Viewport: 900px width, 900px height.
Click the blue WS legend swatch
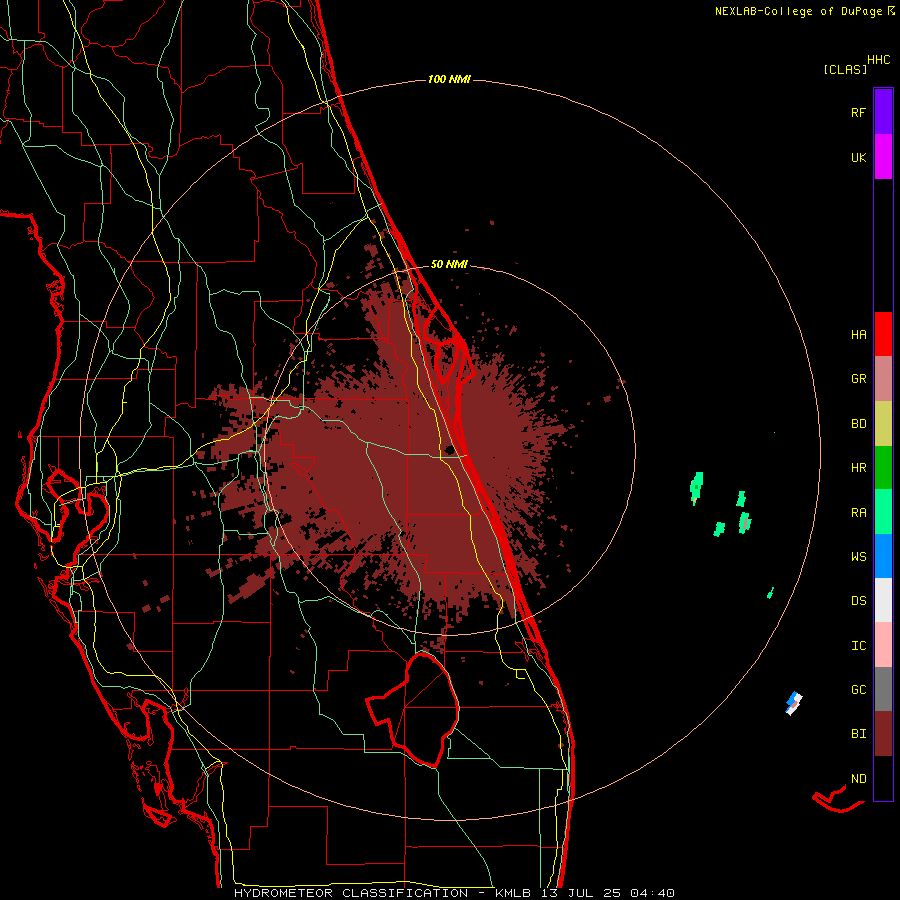883,556
